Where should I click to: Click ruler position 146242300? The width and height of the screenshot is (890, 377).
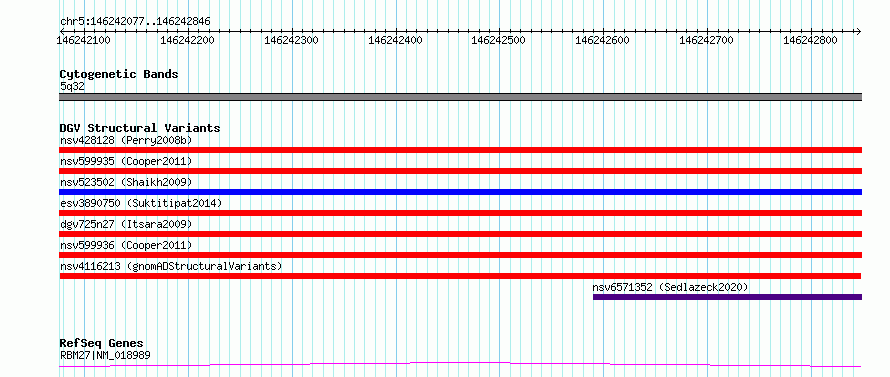click(291, 40)
